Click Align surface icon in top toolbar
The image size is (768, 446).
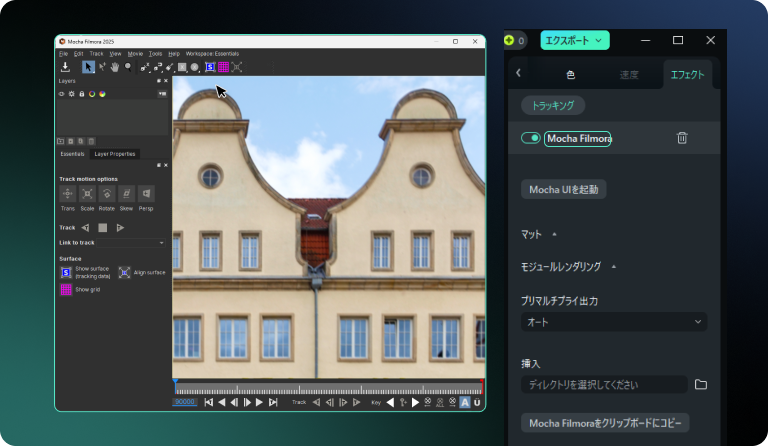(237, 67)
